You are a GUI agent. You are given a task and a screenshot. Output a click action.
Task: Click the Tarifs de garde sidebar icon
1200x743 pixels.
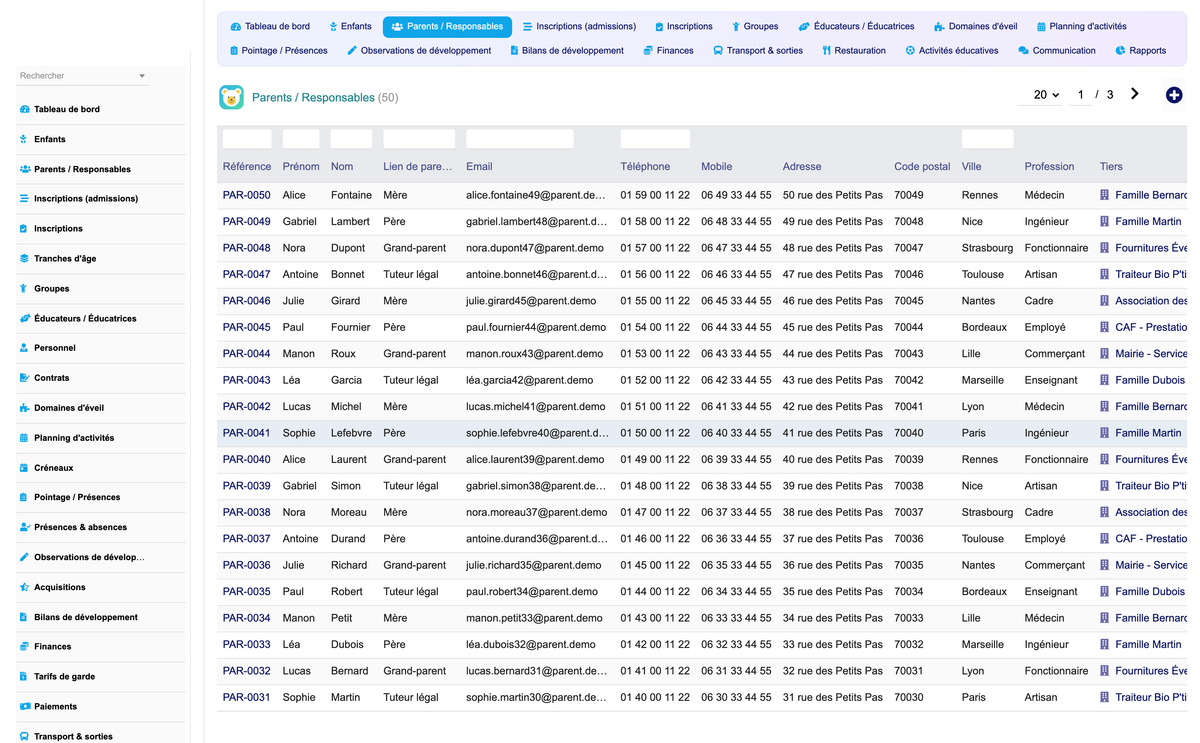click(24, 676)
